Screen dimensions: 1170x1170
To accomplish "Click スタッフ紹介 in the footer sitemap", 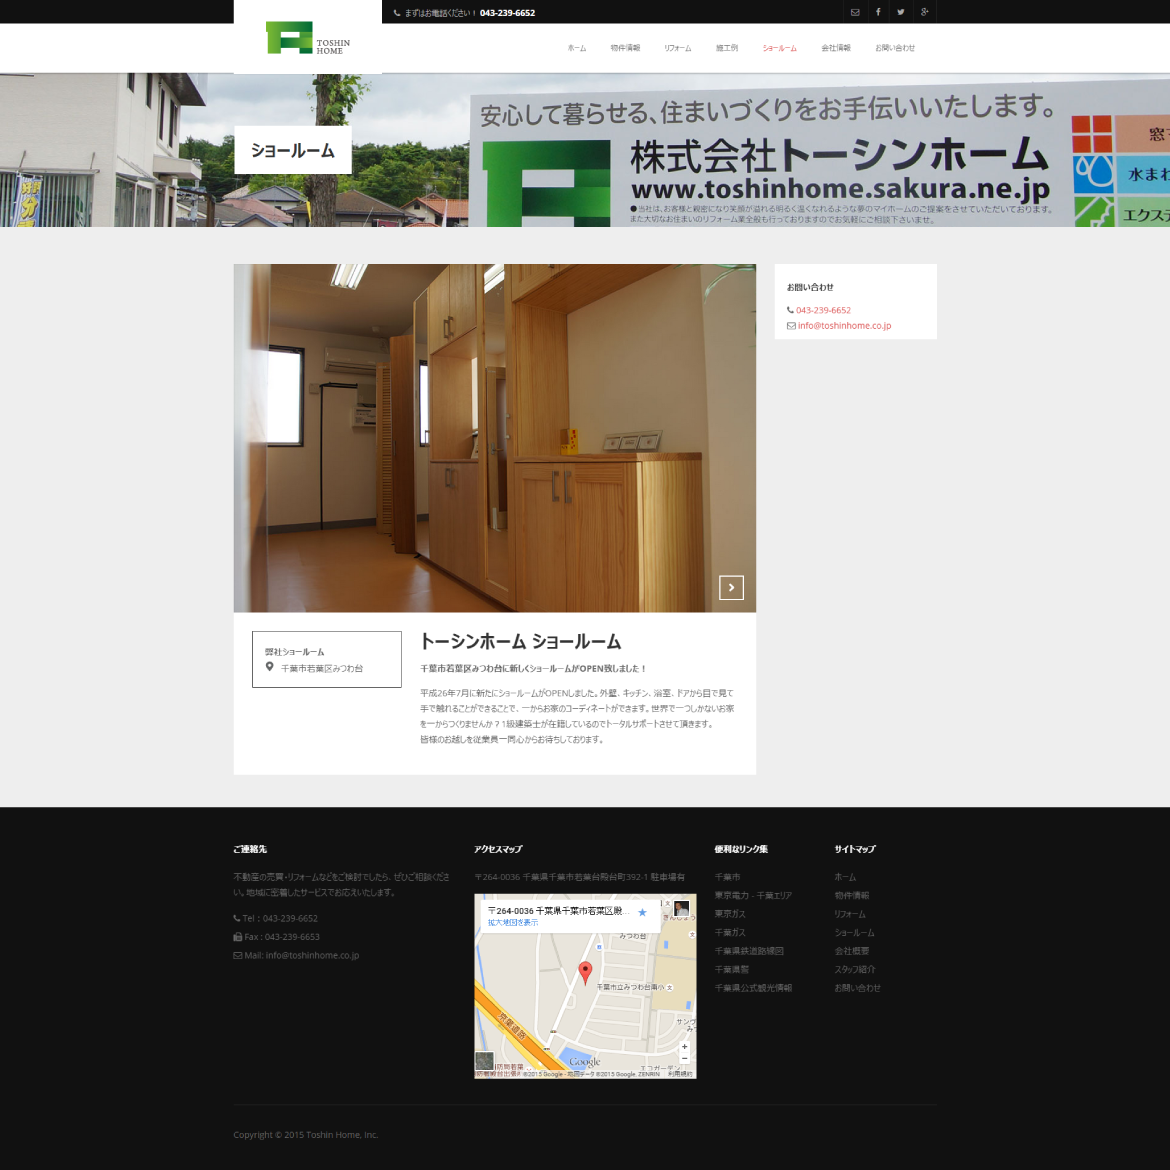I will point(855,970).
